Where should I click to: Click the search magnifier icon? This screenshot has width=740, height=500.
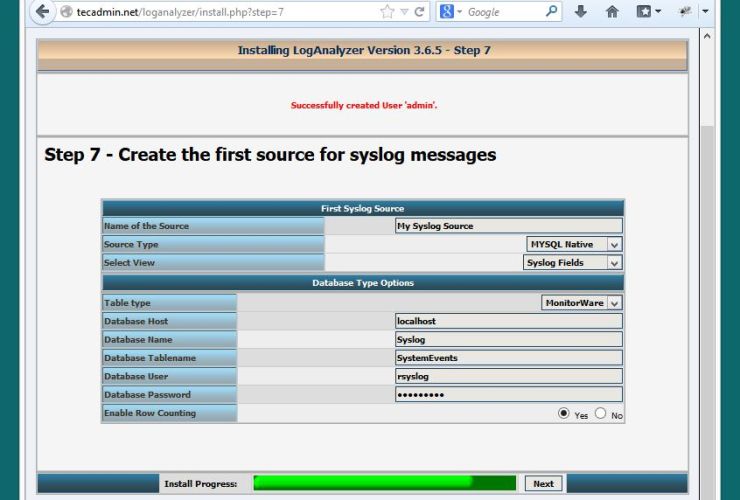[x=552, y=12]
